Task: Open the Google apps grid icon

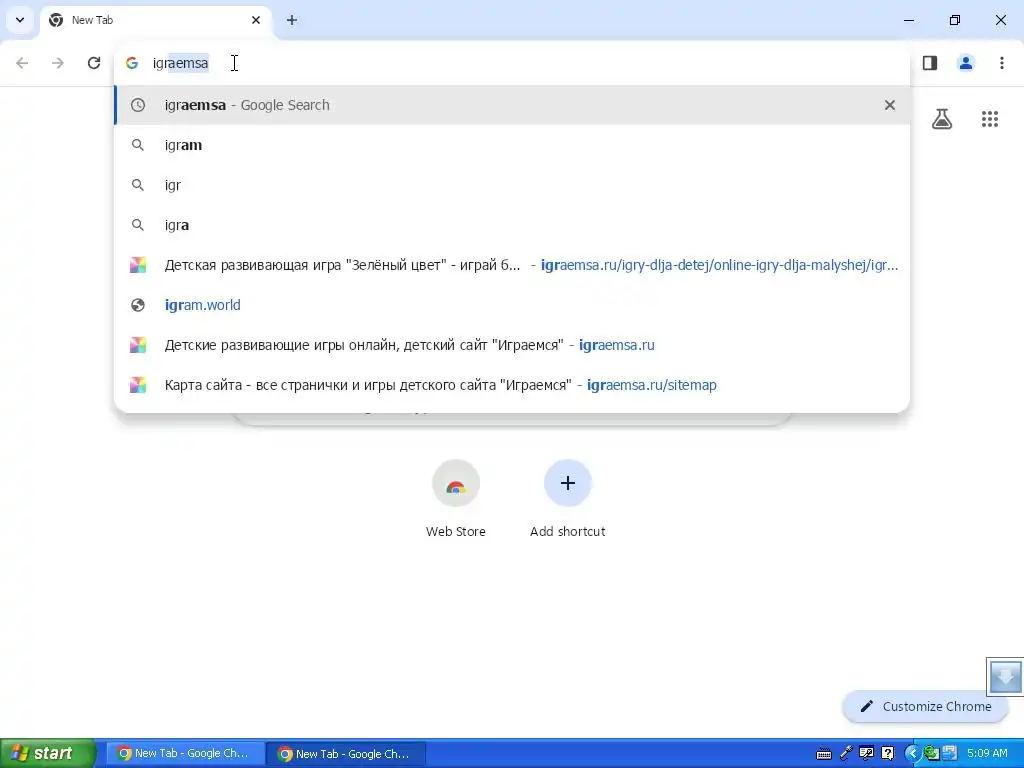Action: 990,119
